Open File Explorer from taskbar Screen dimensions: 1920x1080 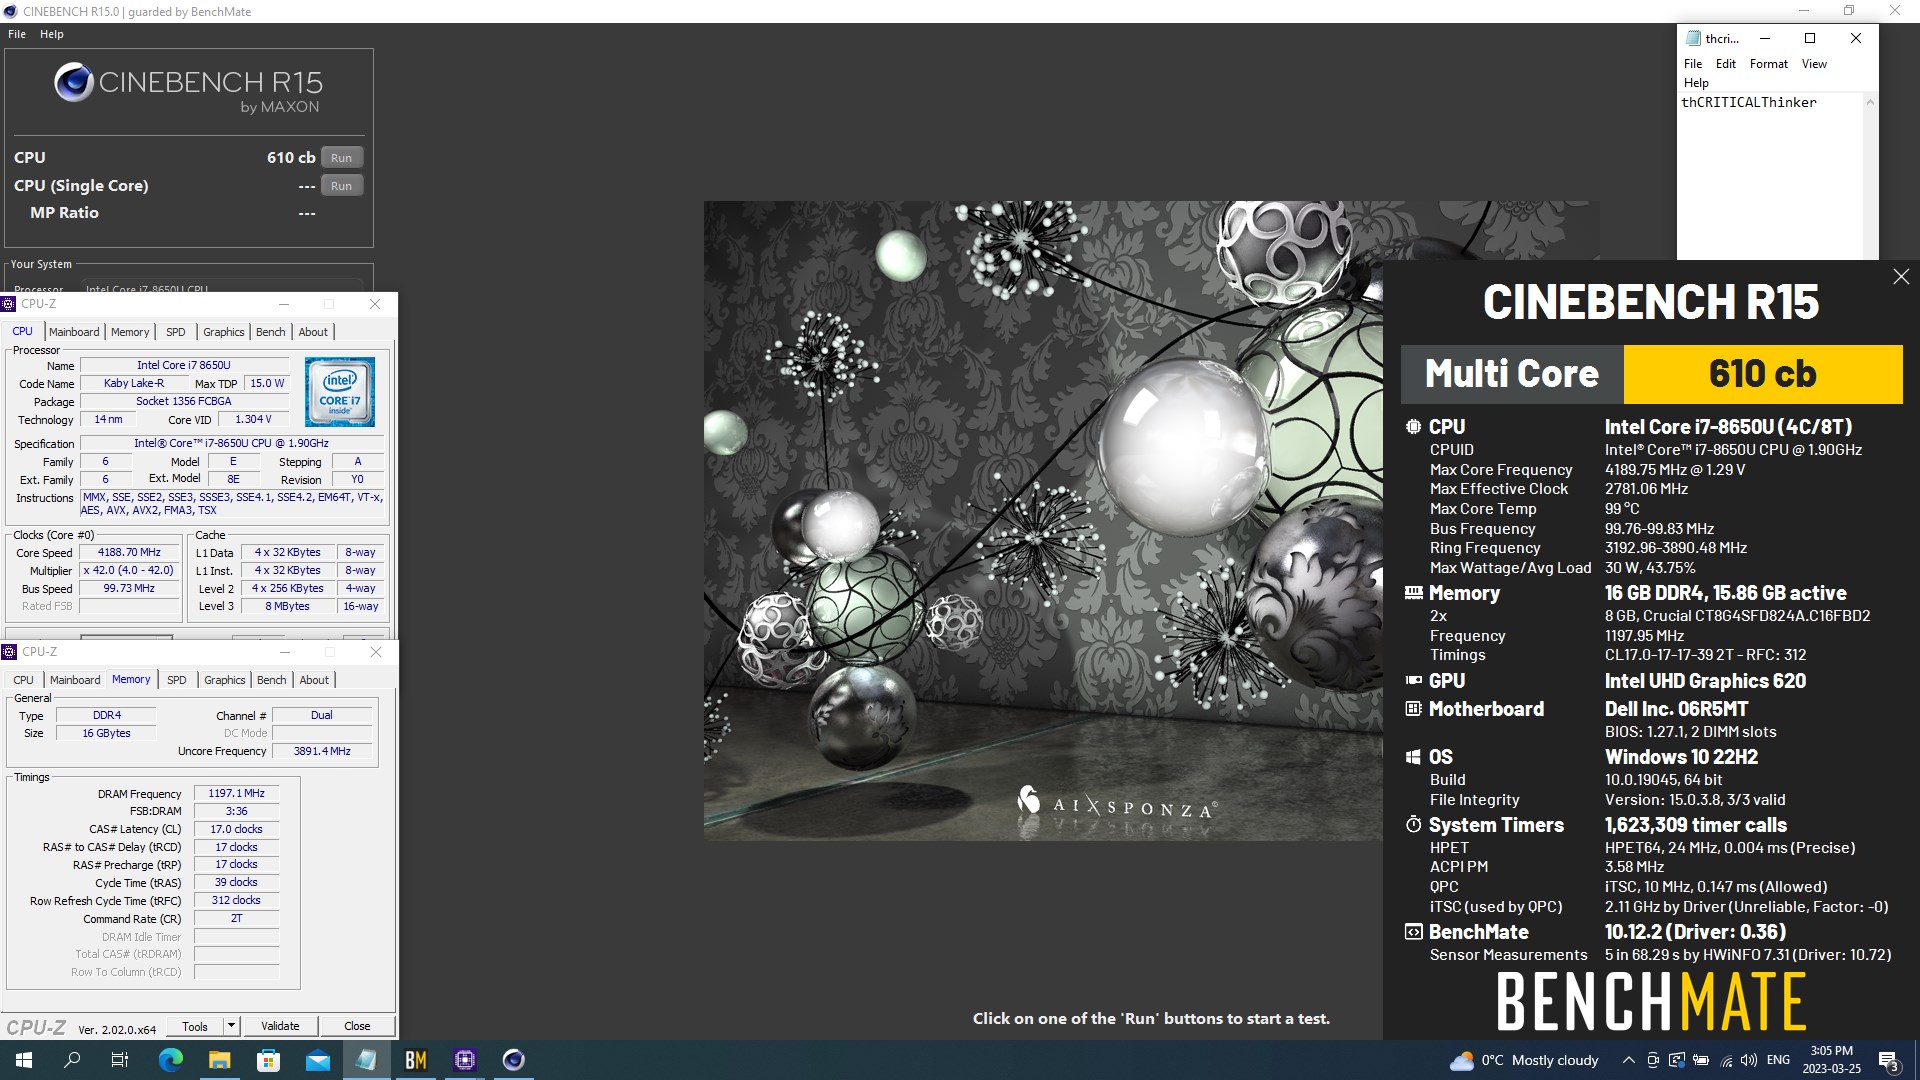(x=219, y=1060)
